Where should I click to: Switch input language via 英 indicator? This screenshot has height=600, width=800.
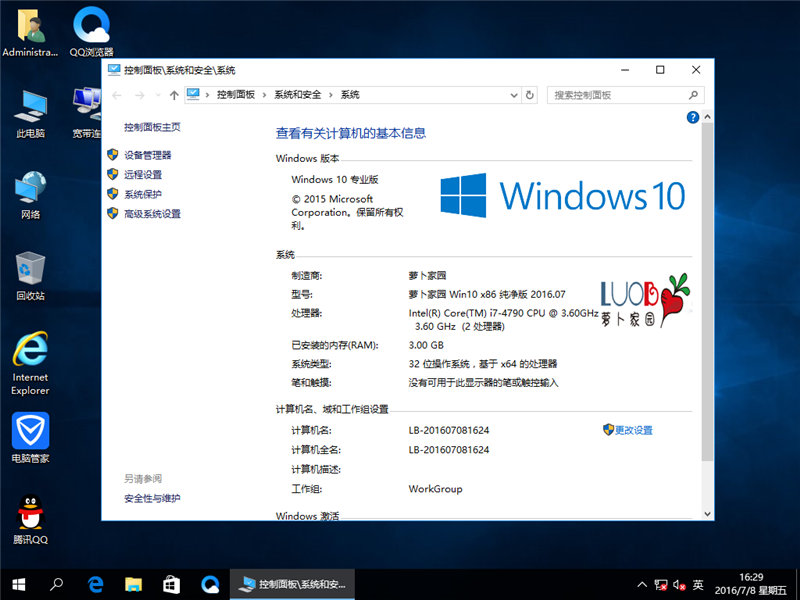(x=698, y=585)
